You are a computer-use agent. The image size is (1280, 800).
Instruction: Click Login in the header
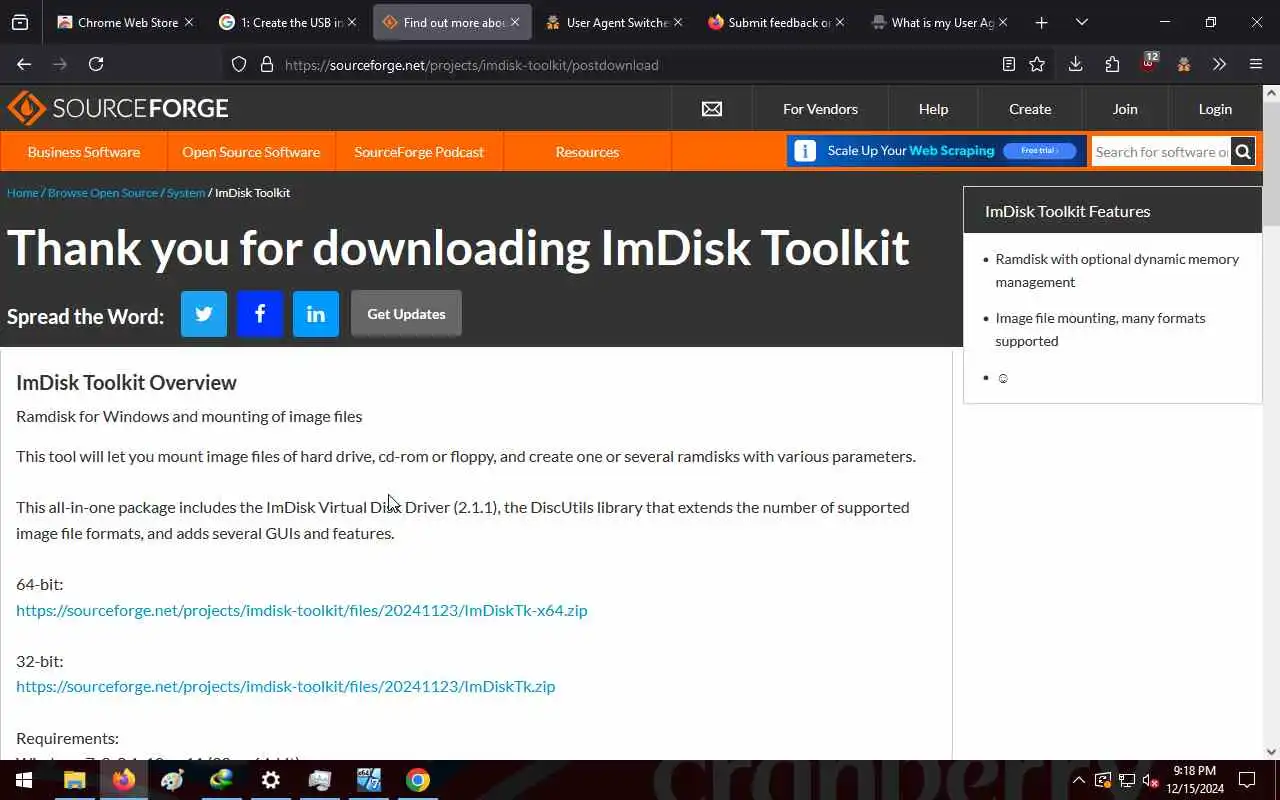1215,109
